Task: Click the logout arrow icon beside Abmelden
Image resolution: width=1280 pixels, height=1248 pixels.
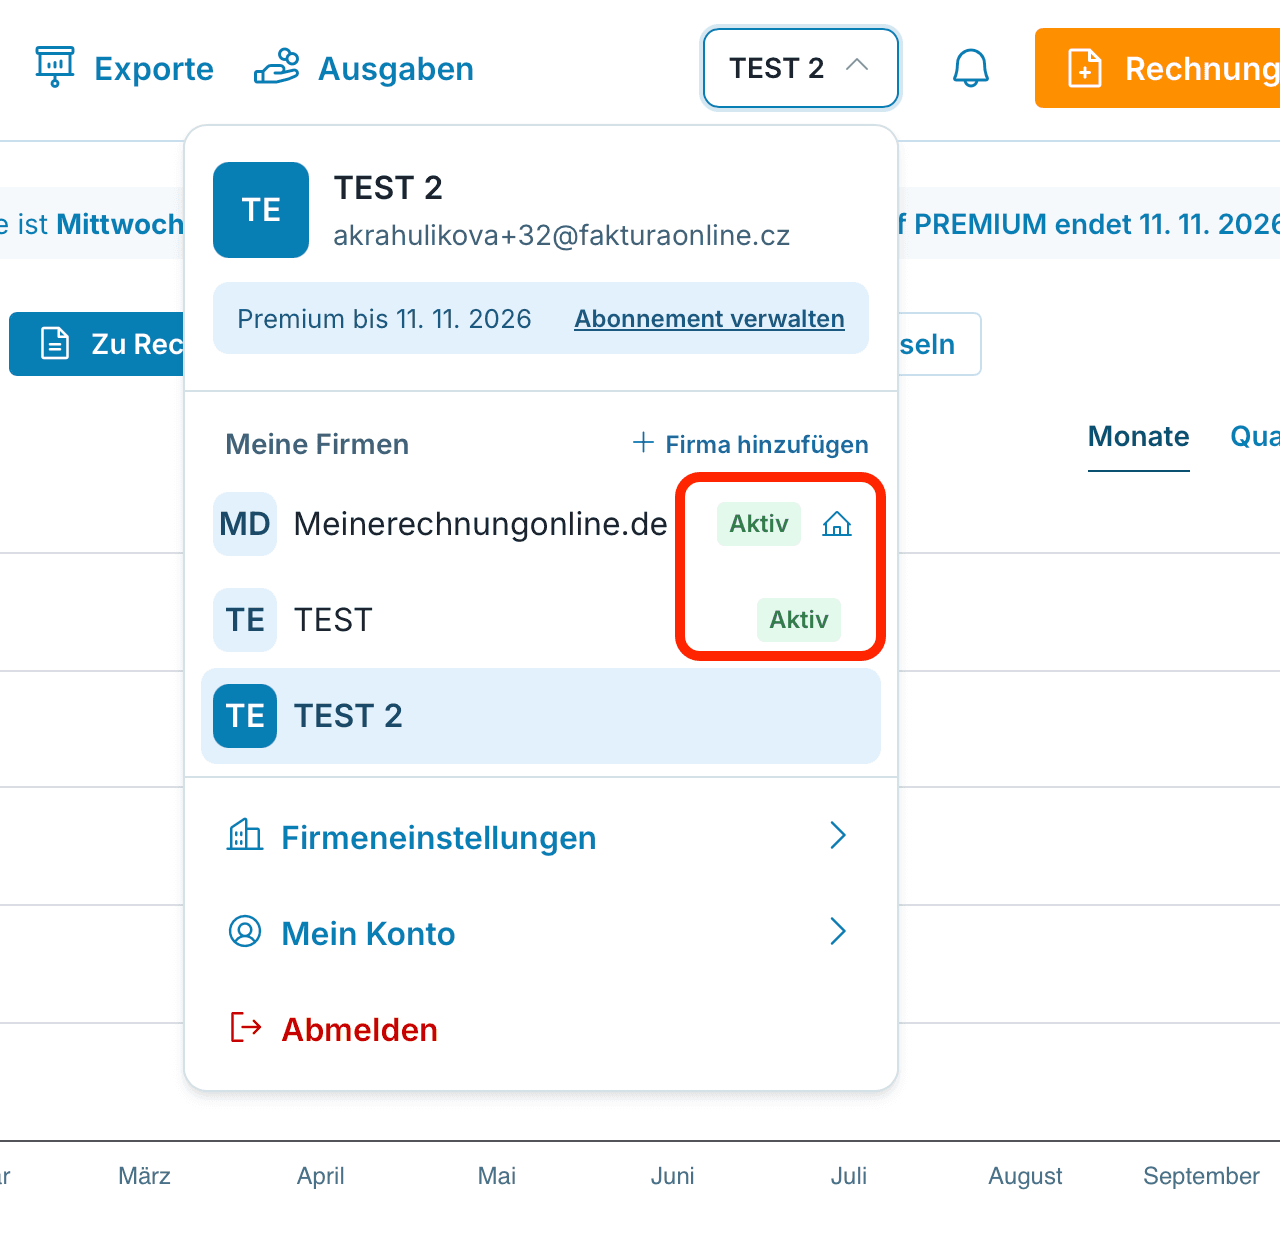Action: [x=246, y=1027]
